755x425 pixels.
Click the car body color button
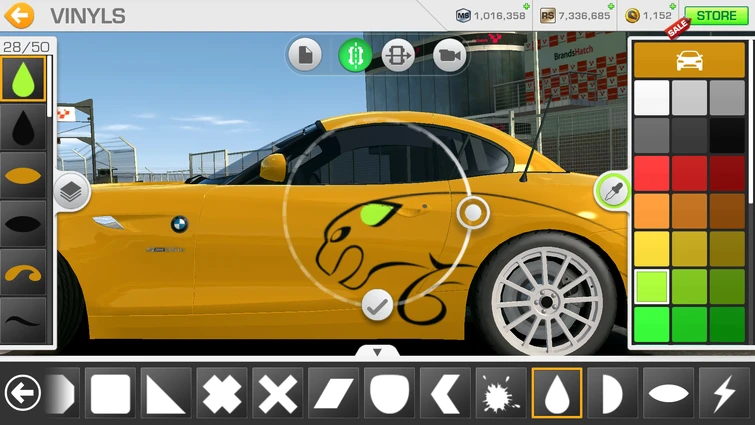(x=689, y=60)
